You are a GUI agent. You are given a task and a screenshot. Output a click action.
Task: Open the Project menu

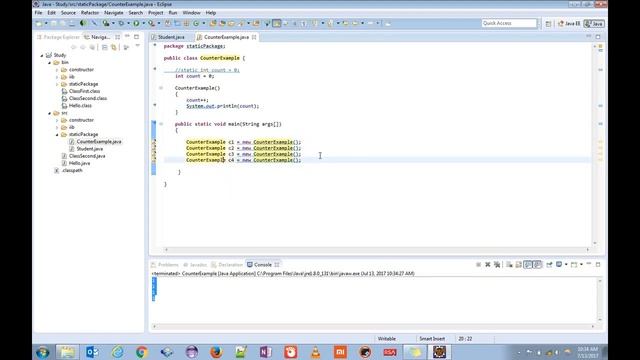tap(156, 13)
